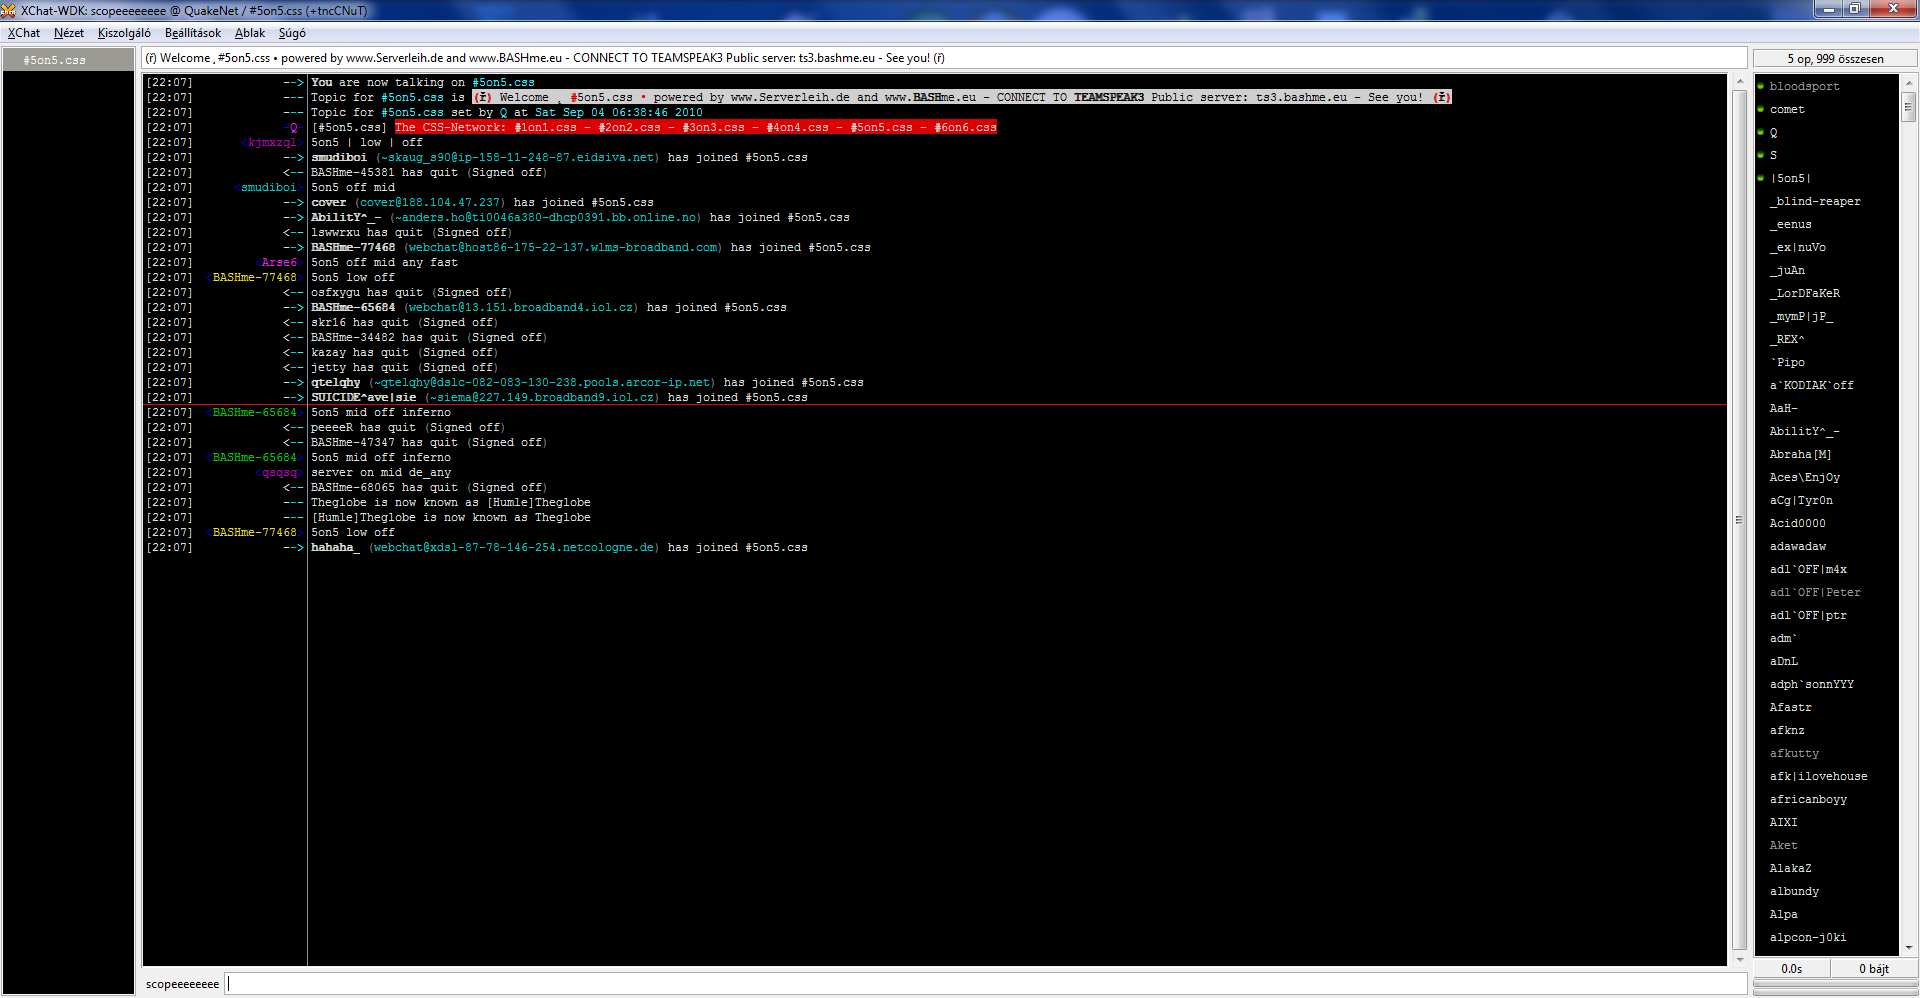Click the qtelqhy hostmask in join message
The width and height of the screenshot is (1920, 998).
point(544,382)
